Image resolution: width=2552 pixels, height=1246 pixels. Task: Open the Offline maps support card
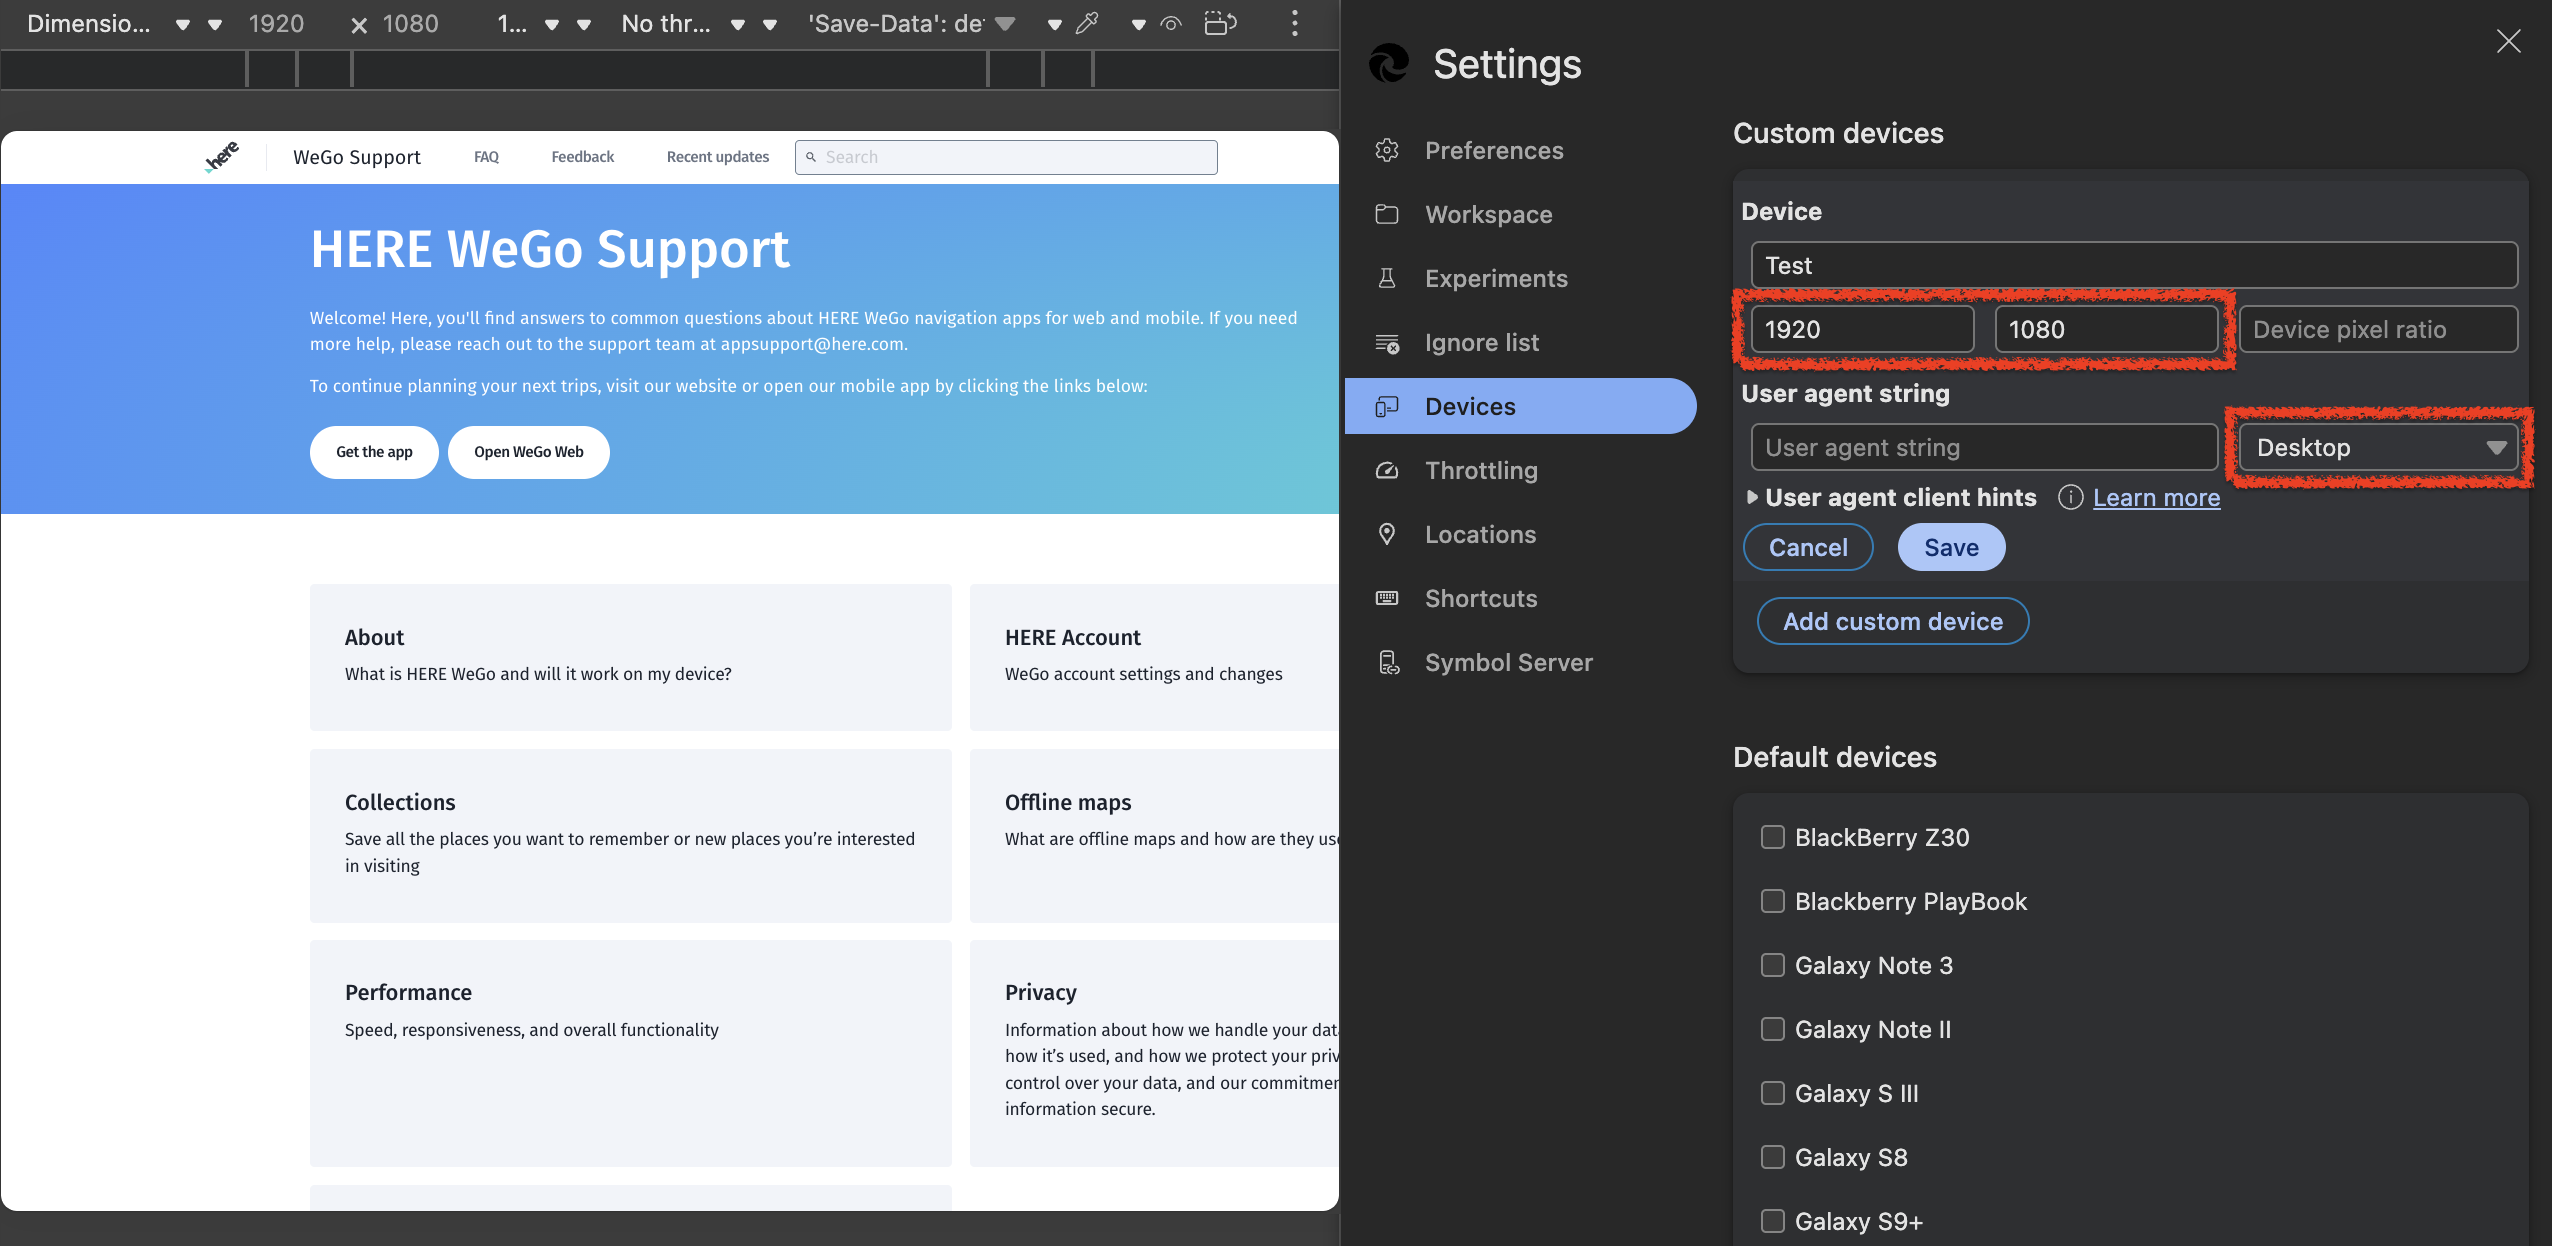tap(1154, 835)
